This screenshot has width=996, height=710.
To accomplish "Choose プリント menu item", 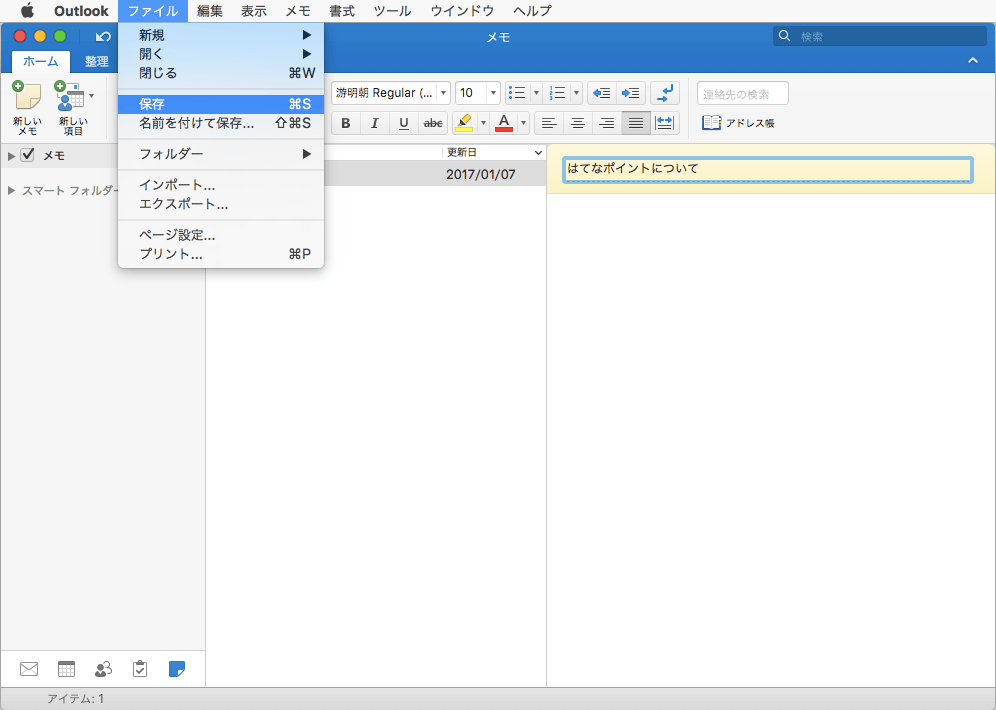I will pos(221,254).
